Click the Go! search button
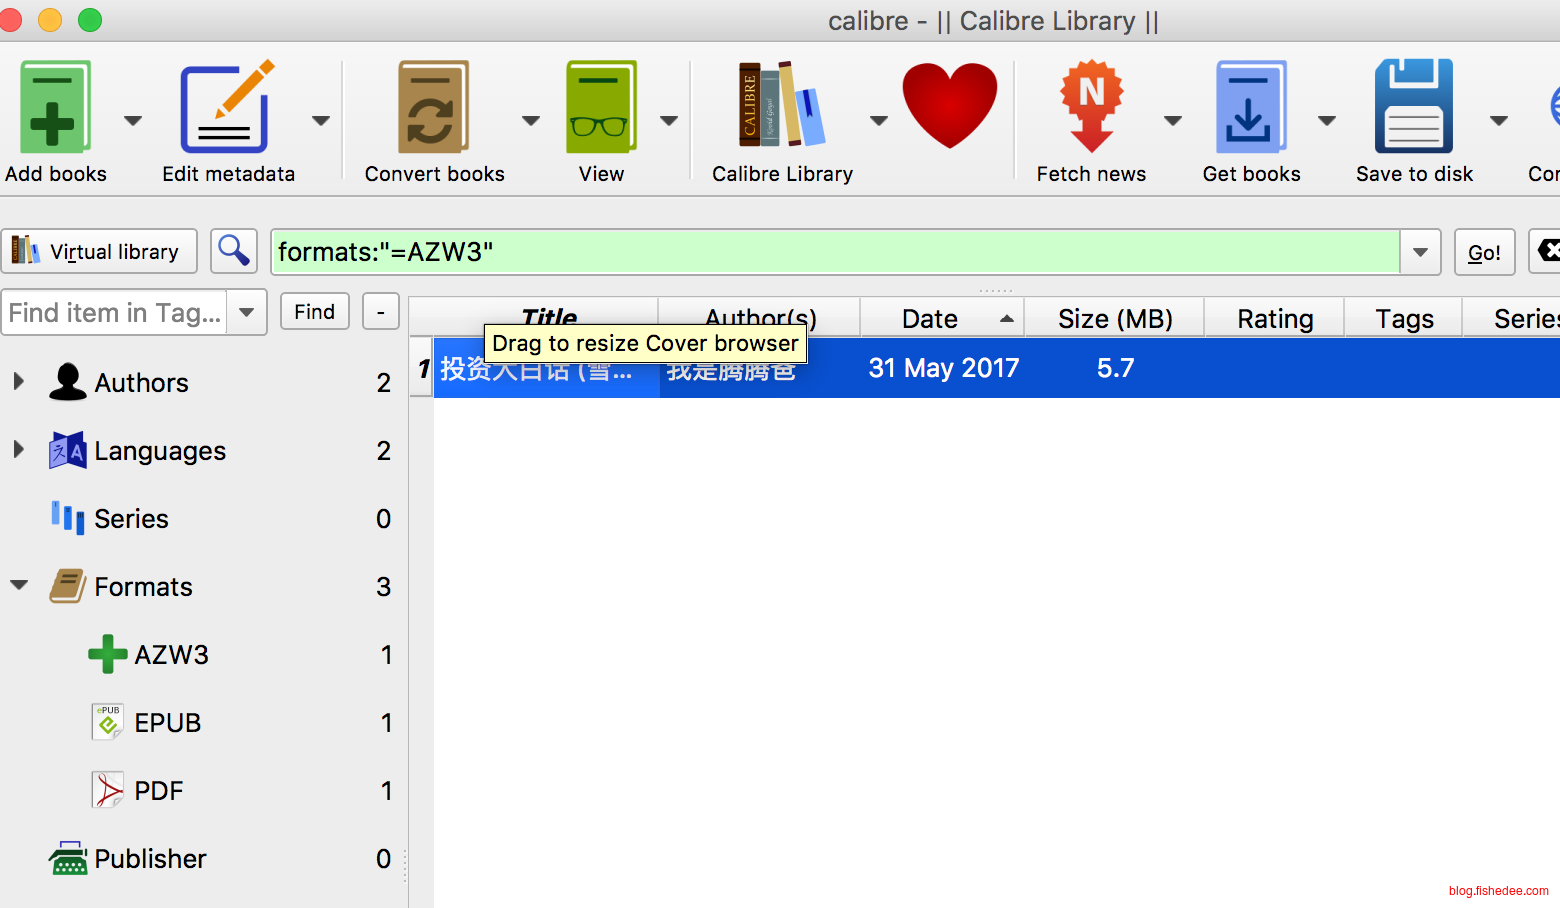 click(1484, 252)
